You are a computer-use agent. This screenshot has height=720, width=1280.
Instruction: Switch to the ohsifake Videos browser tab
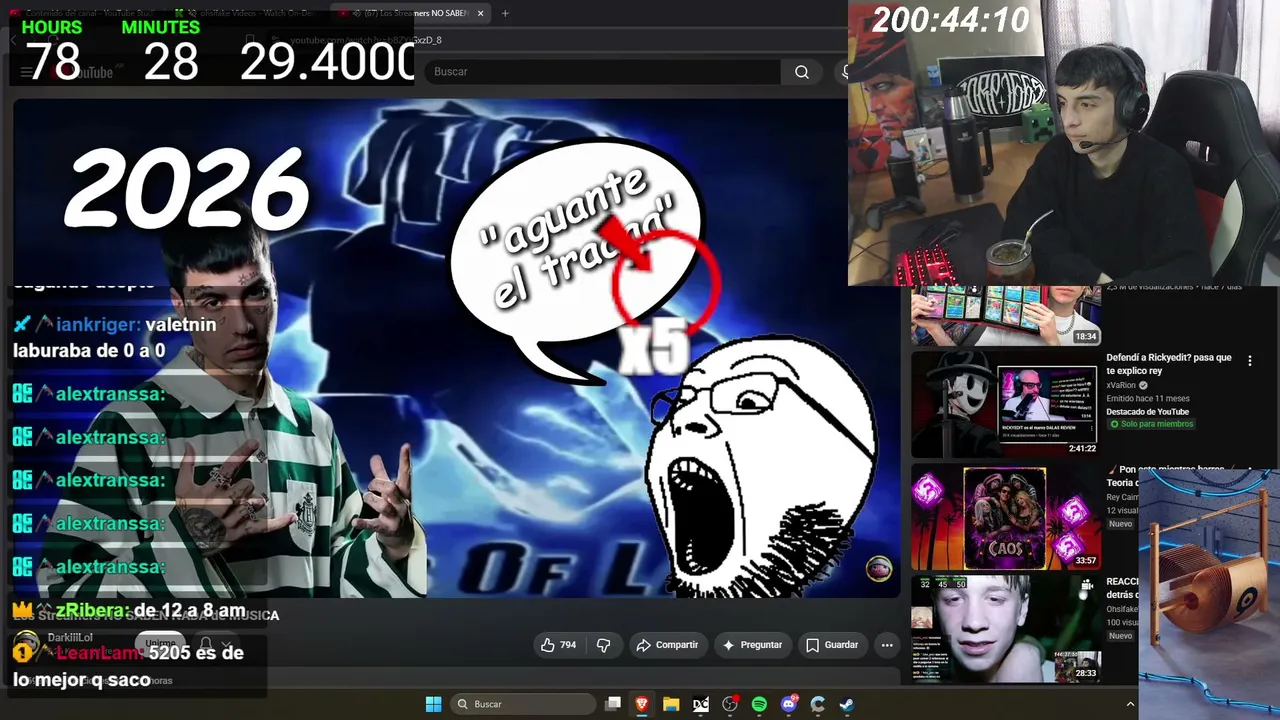tap(253, 13)
